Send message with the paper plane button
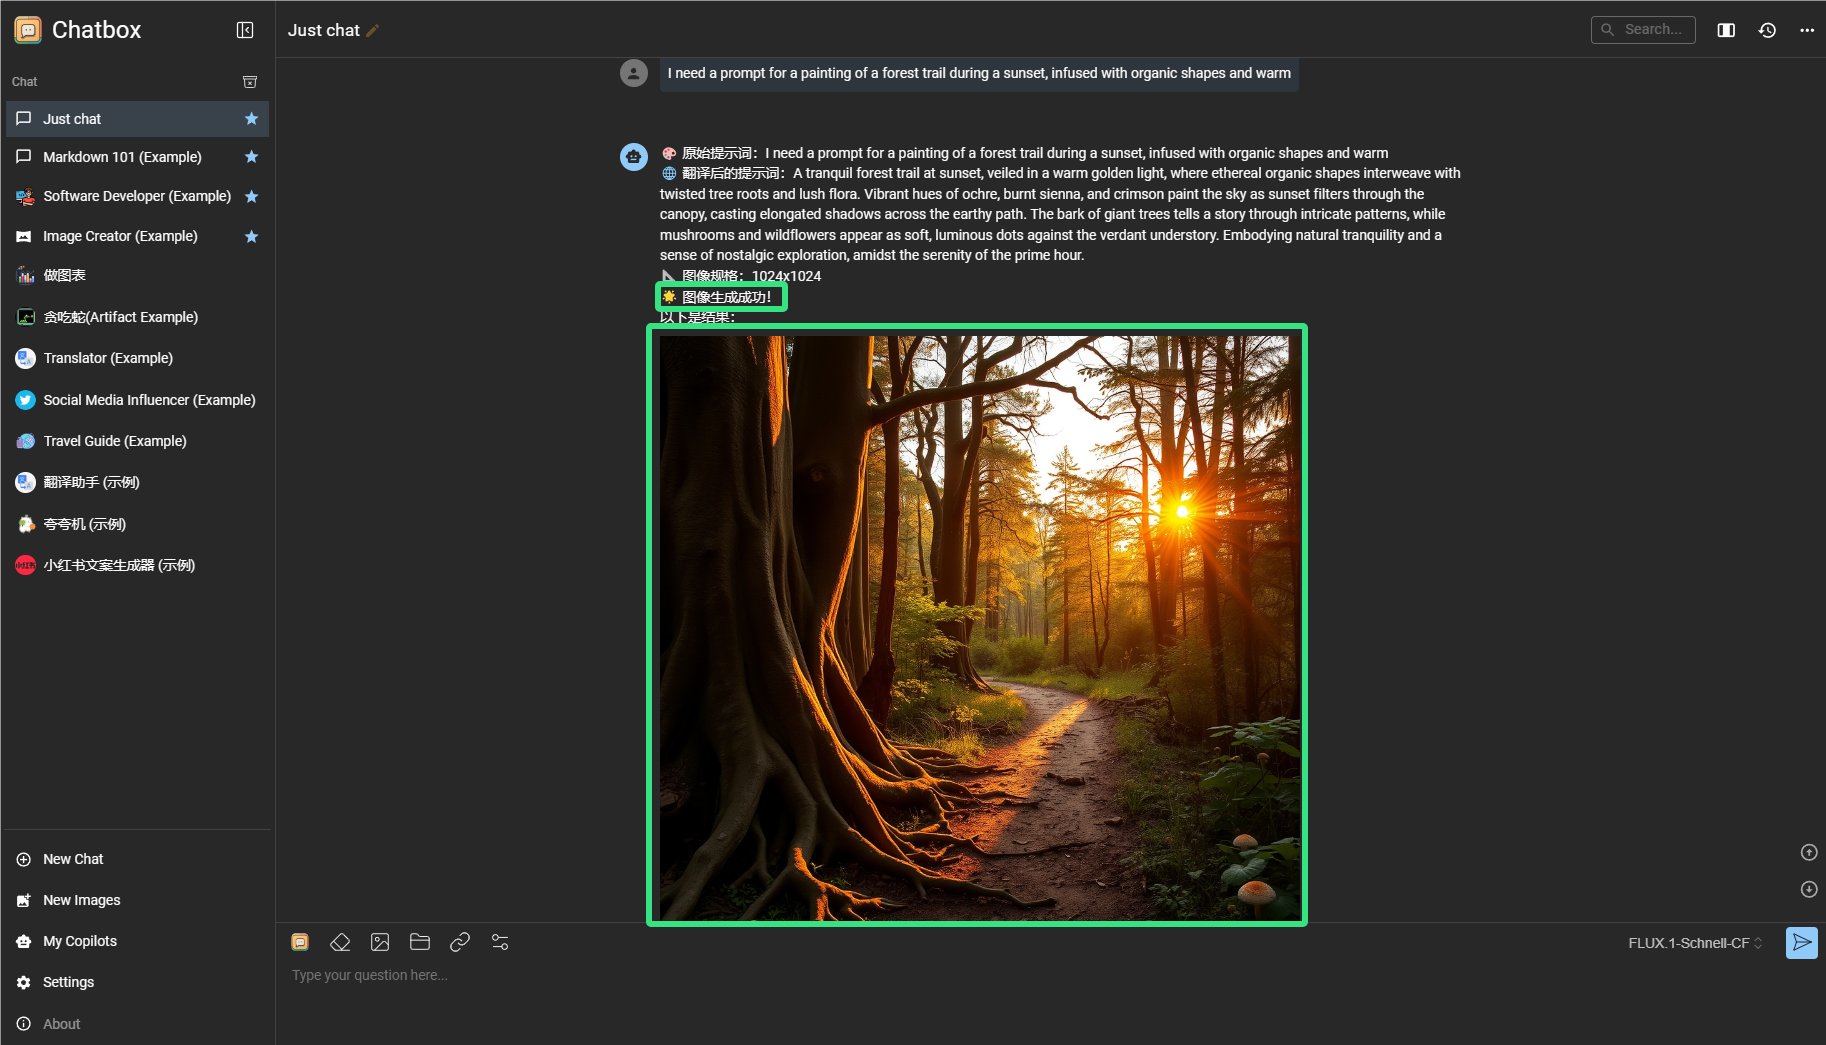The height and width of the screenshot is (1045, 1826). pyautogui.click(x=1802, y=943)
